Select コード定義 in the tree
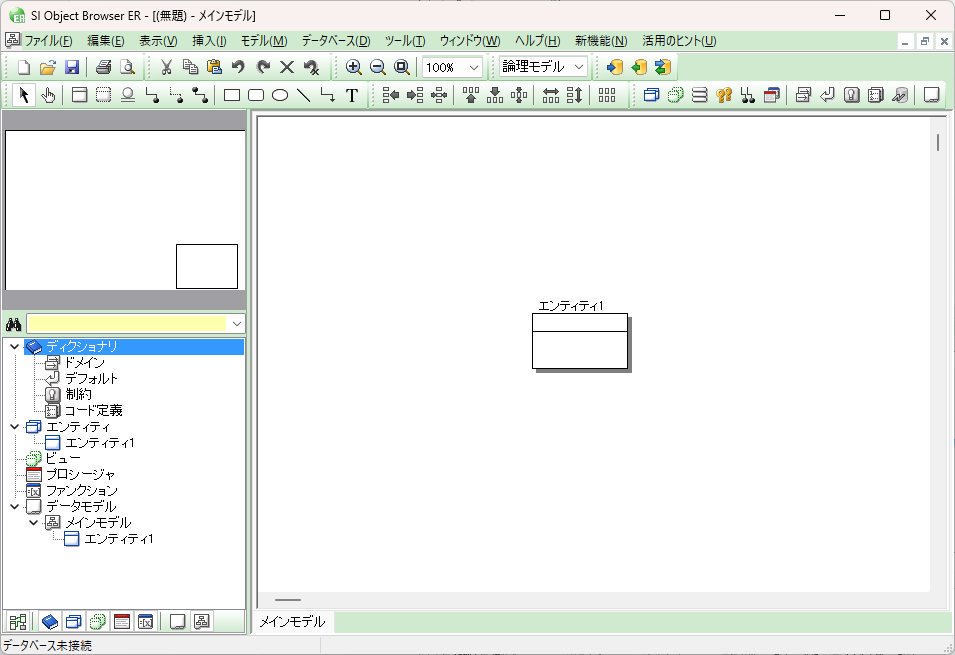This screenshot has width=955, height=655. click(93, 411)
